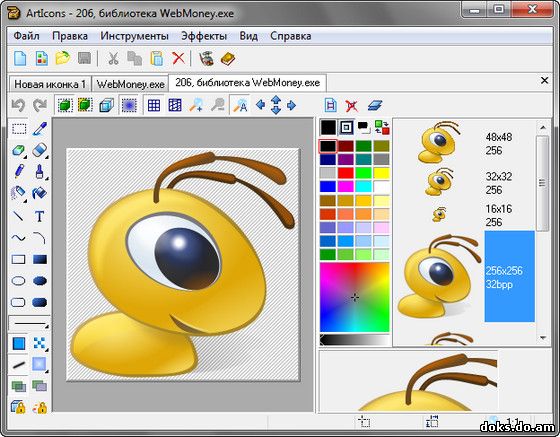Open the Инструменты menu
This screenshot has width=560, height=437.
(134, 36)
